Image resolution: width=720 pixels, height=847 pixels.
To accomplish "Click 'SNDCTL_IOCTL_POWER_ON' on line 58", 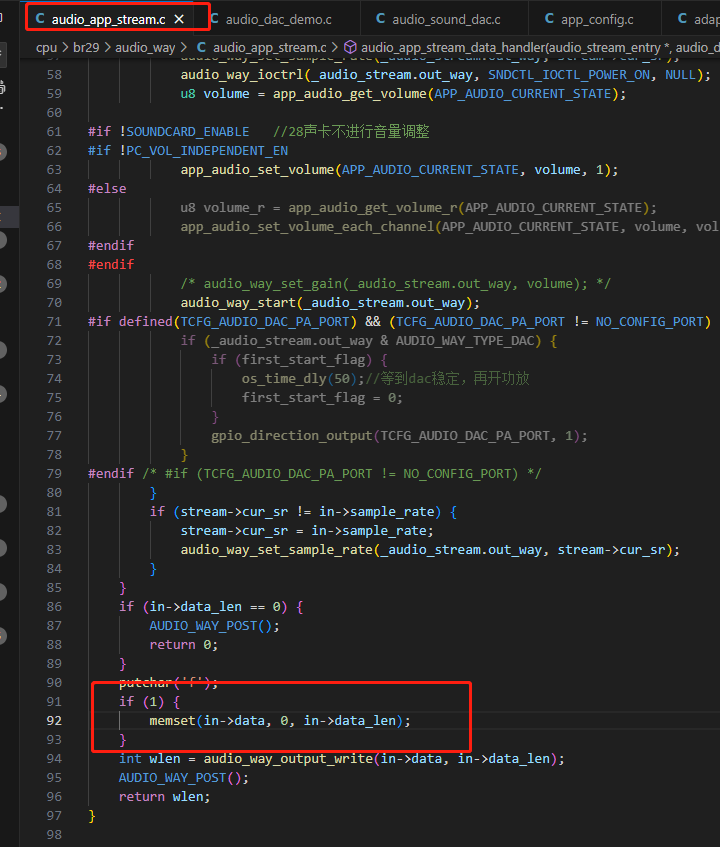I will pos(569,75).
